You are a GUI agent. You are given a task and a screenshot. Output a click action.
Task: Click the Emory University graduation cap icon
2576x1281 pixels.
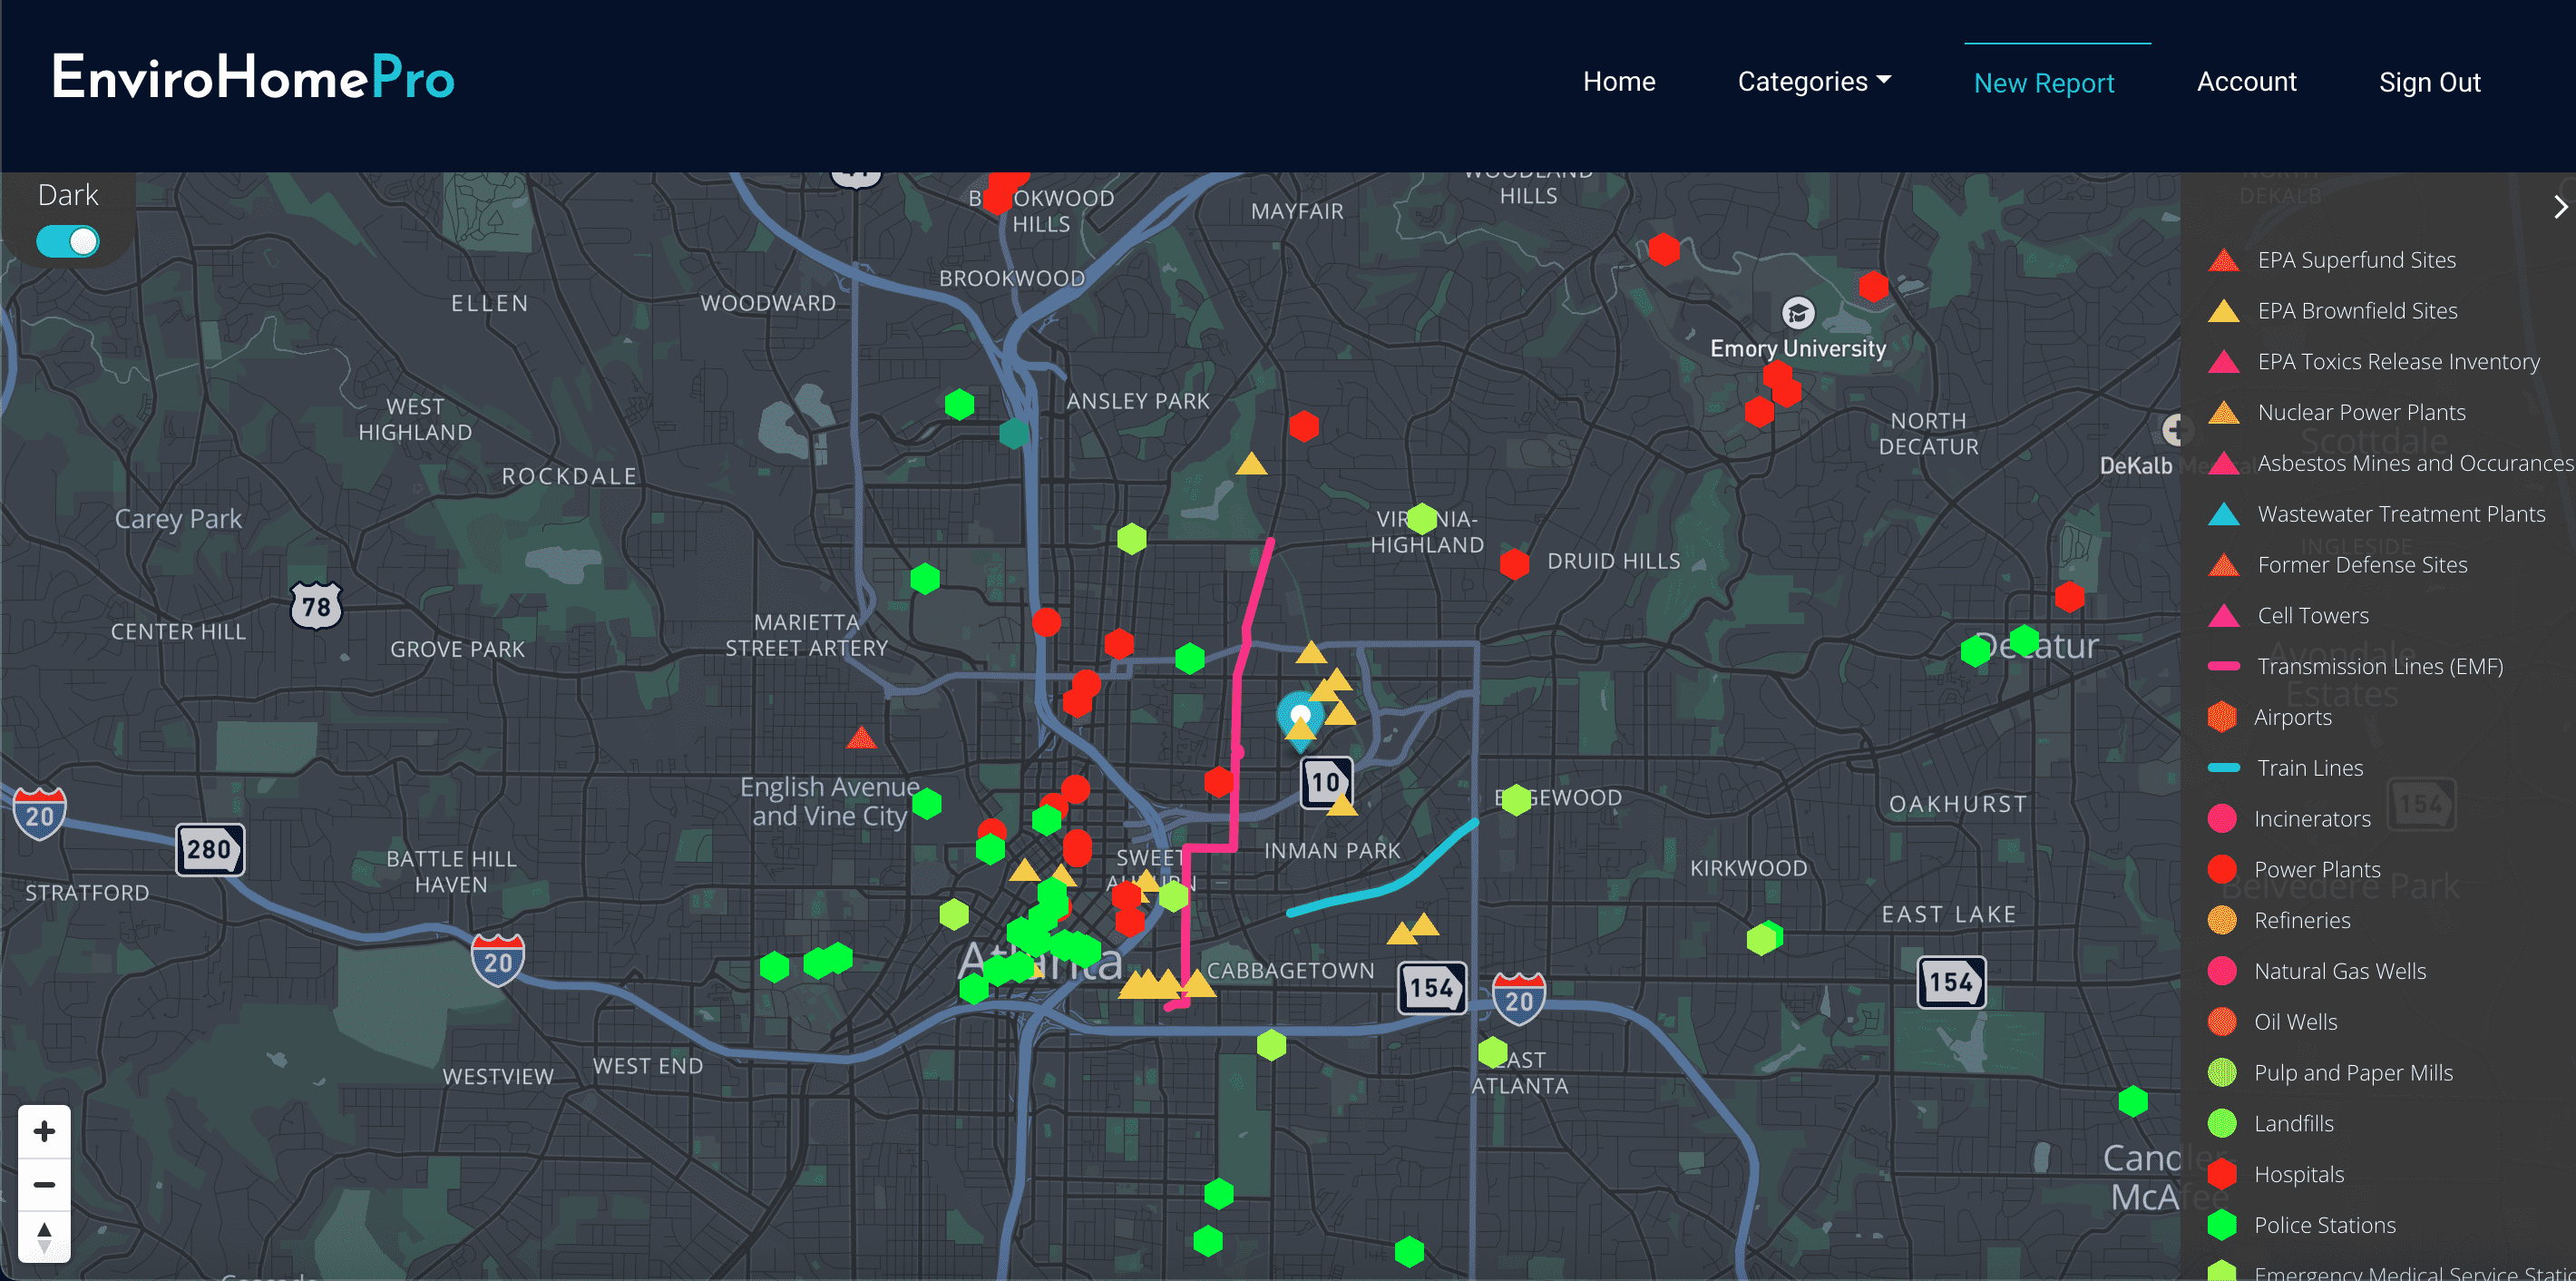point(1798,314)
